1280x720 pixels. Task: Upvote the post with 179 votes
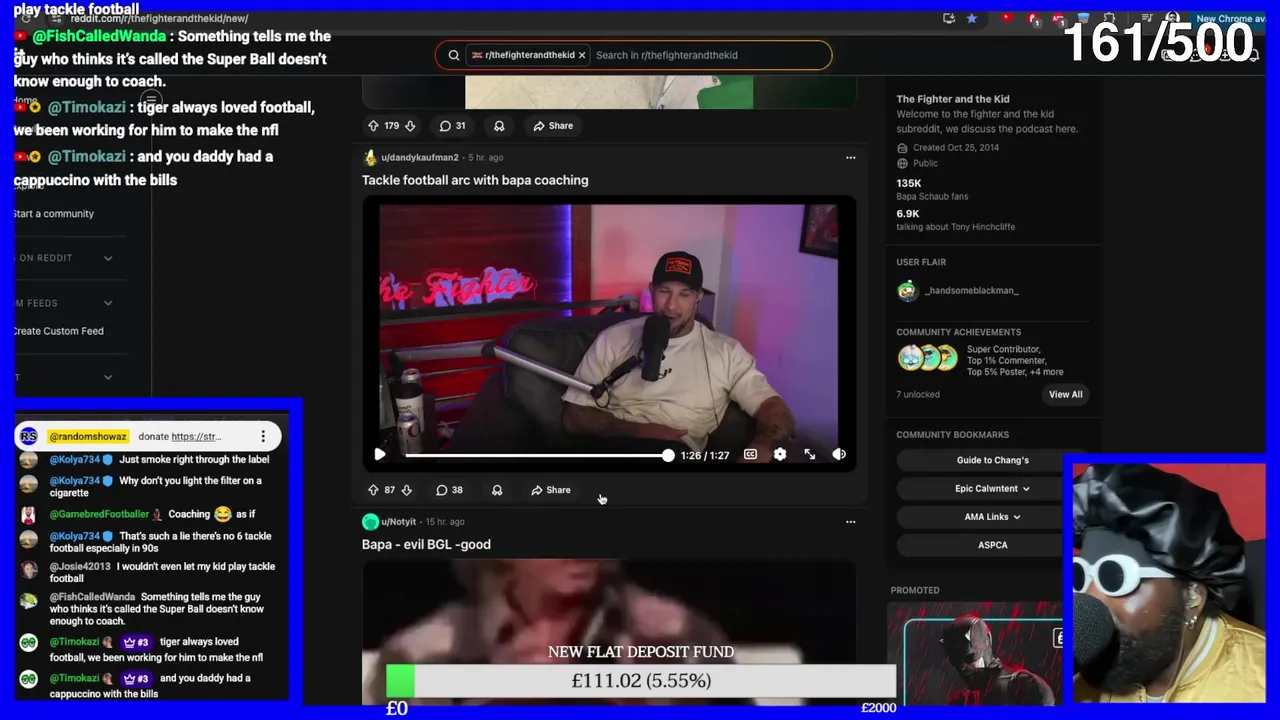[373, 126]
